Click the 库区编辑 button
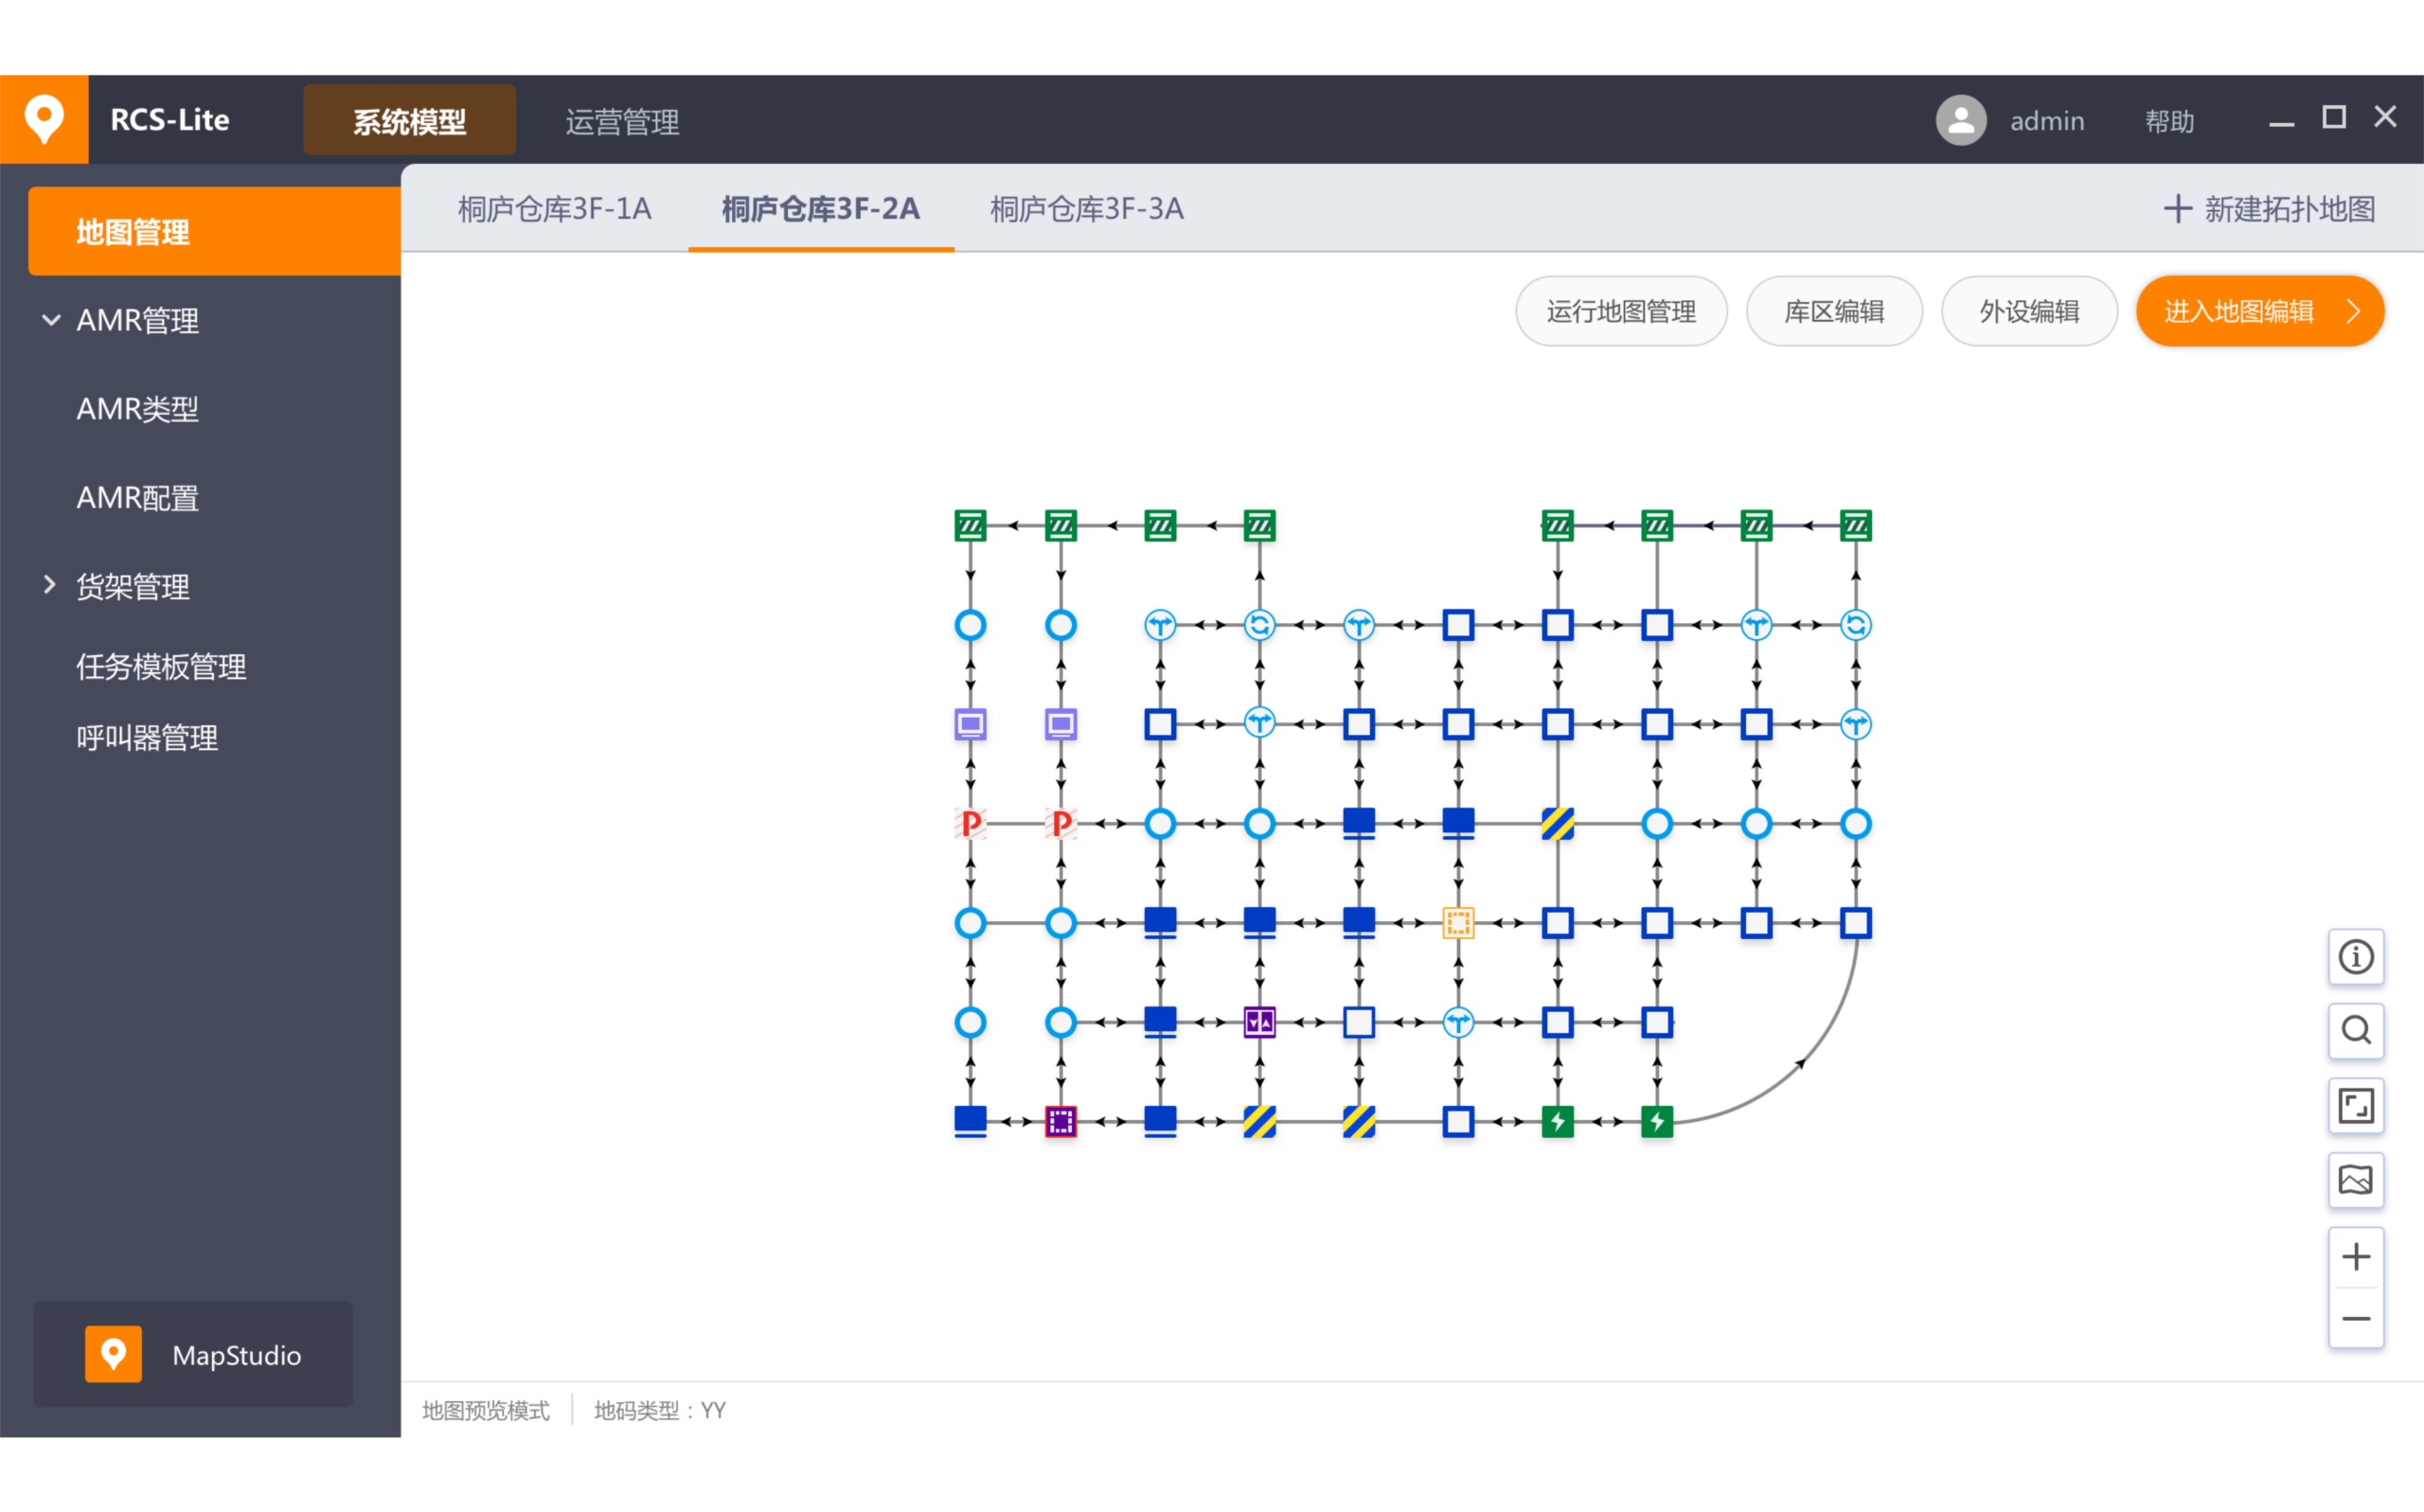2424x1512 pixels. (1834, 311)
